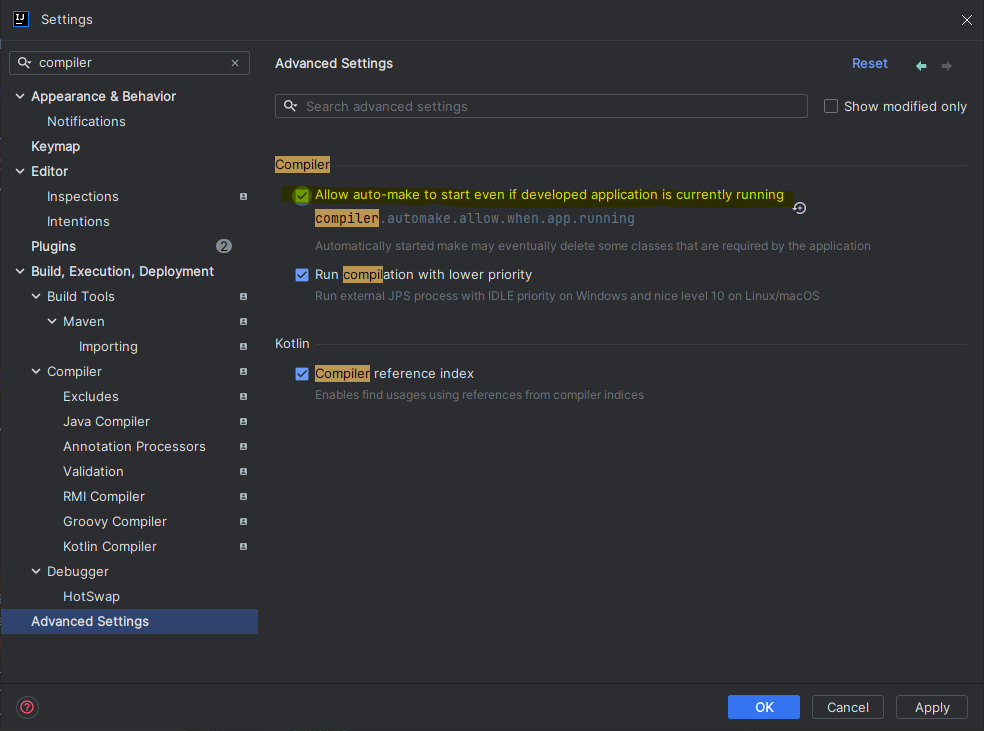Open Notifications settings page

click(x=86, y=121)
